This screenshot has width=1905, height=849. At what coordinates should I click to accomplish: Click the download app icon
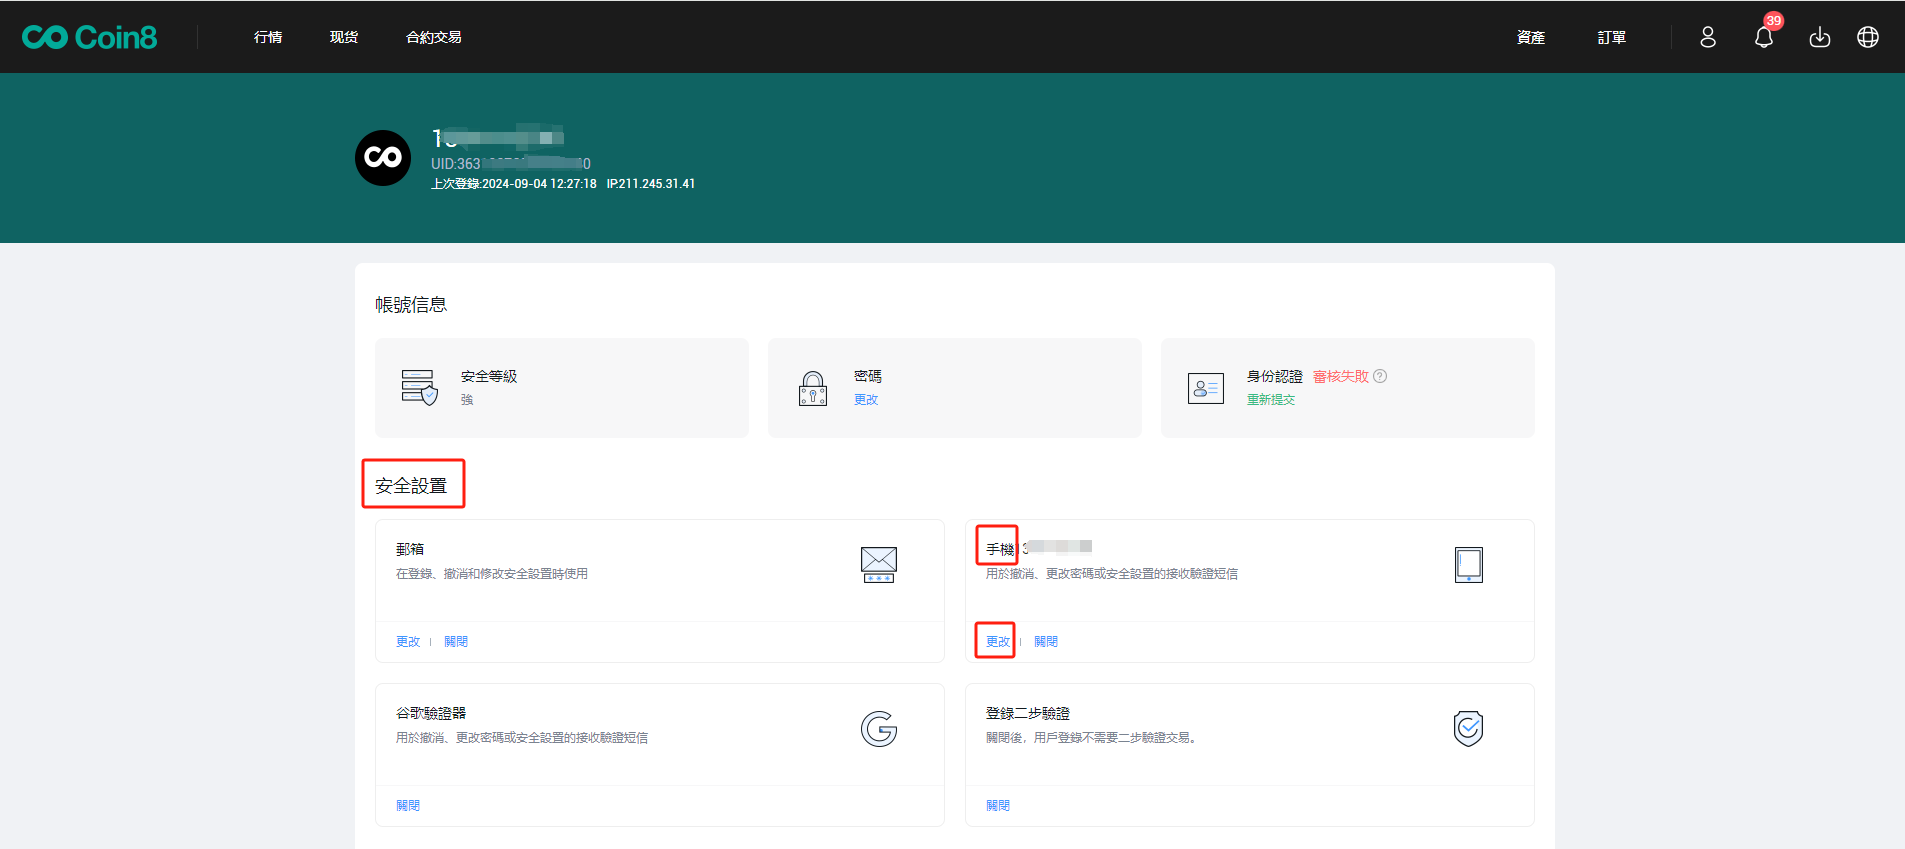coord(1820,37)
